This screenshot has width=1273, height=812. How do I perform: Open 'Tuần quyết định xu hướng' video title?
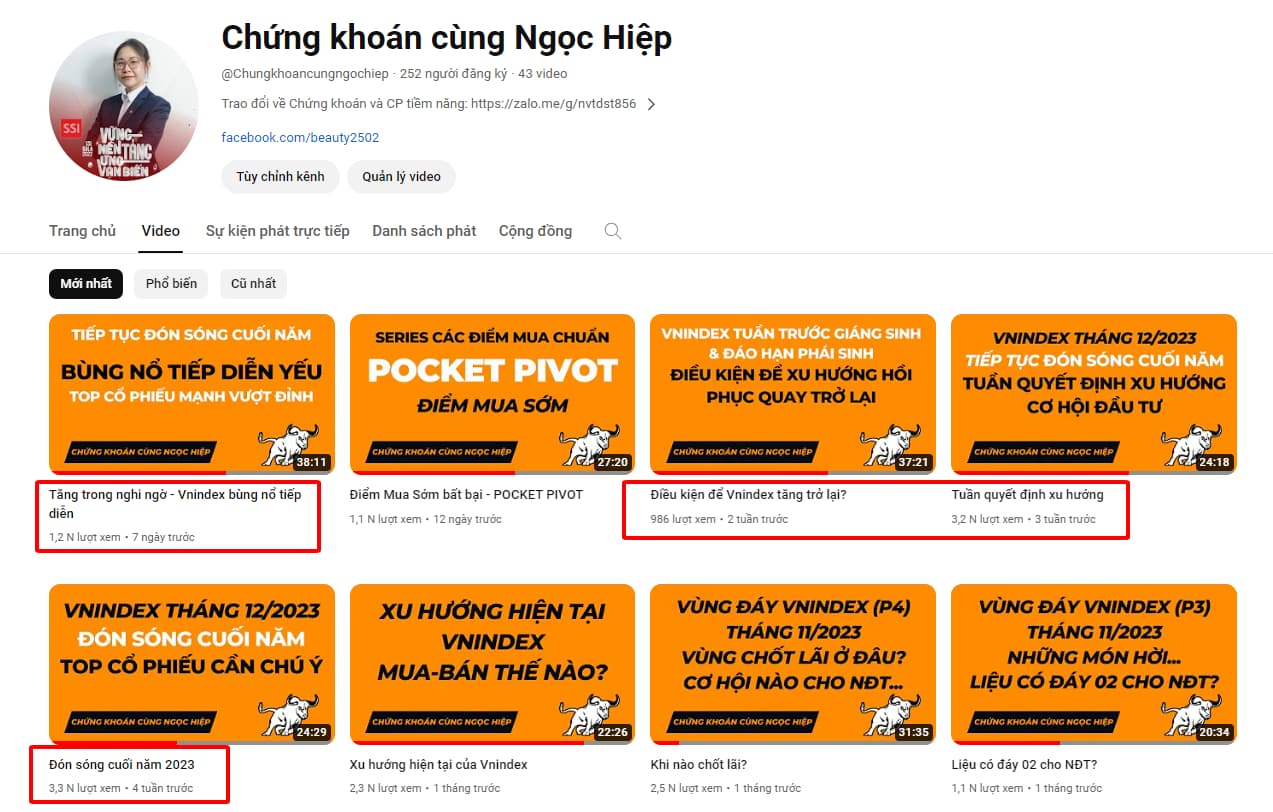coord(1028,494)
